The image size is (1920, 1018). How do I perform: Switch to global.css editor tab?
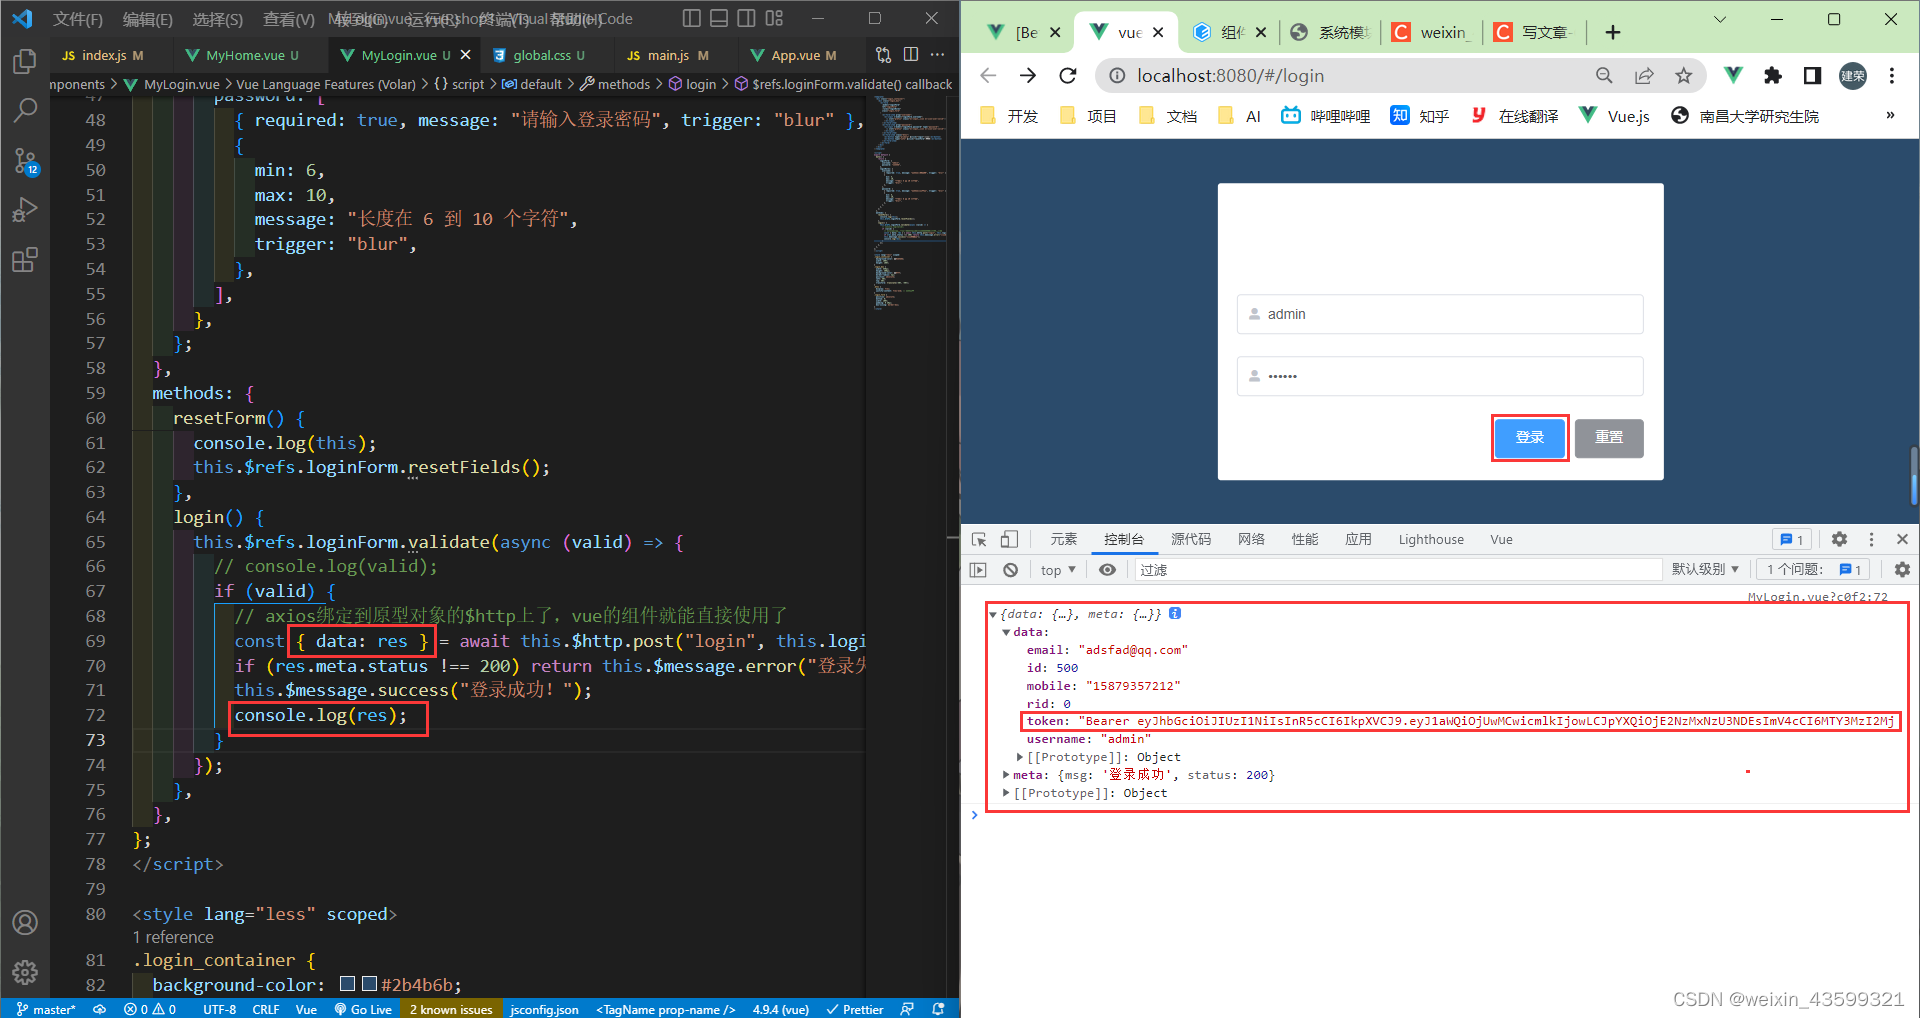(540, 55)
